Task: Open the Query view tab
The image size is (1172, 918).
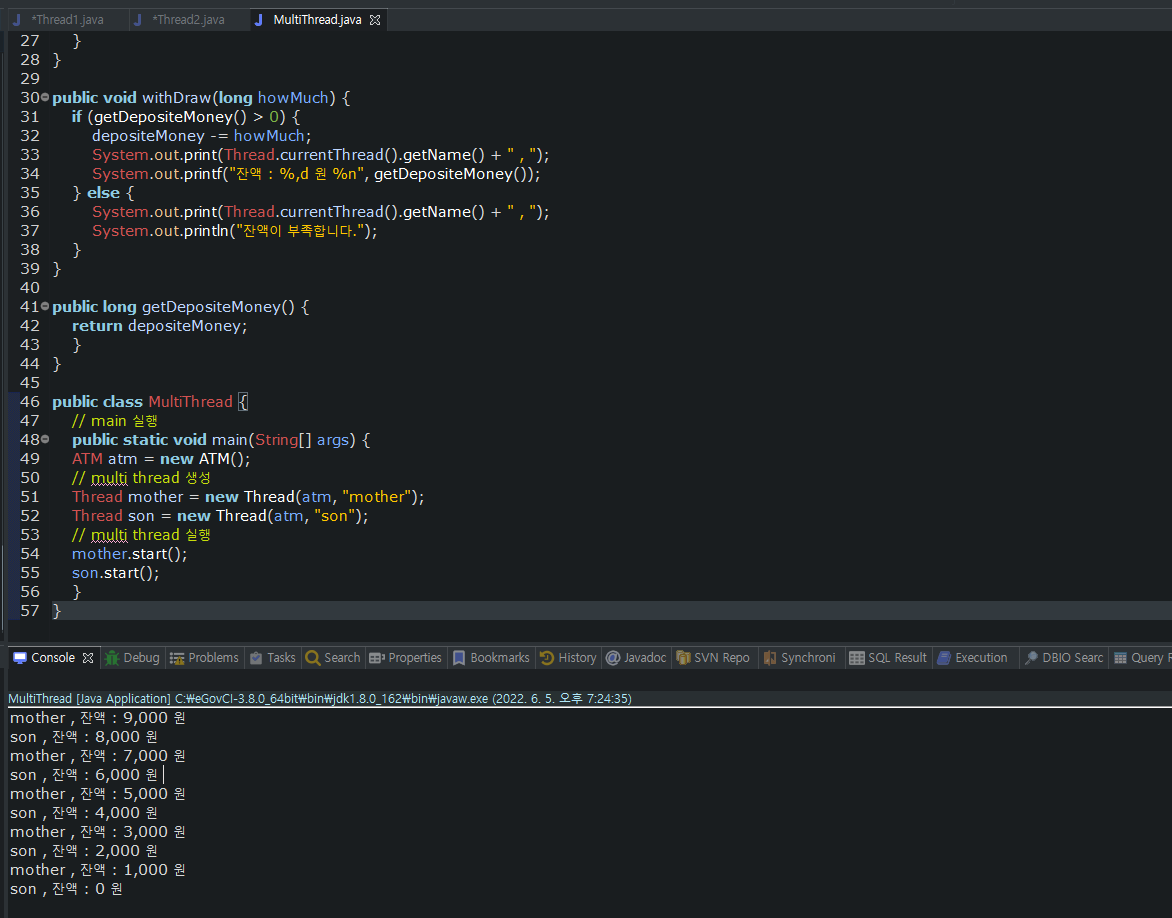Action: (1141, 658)
